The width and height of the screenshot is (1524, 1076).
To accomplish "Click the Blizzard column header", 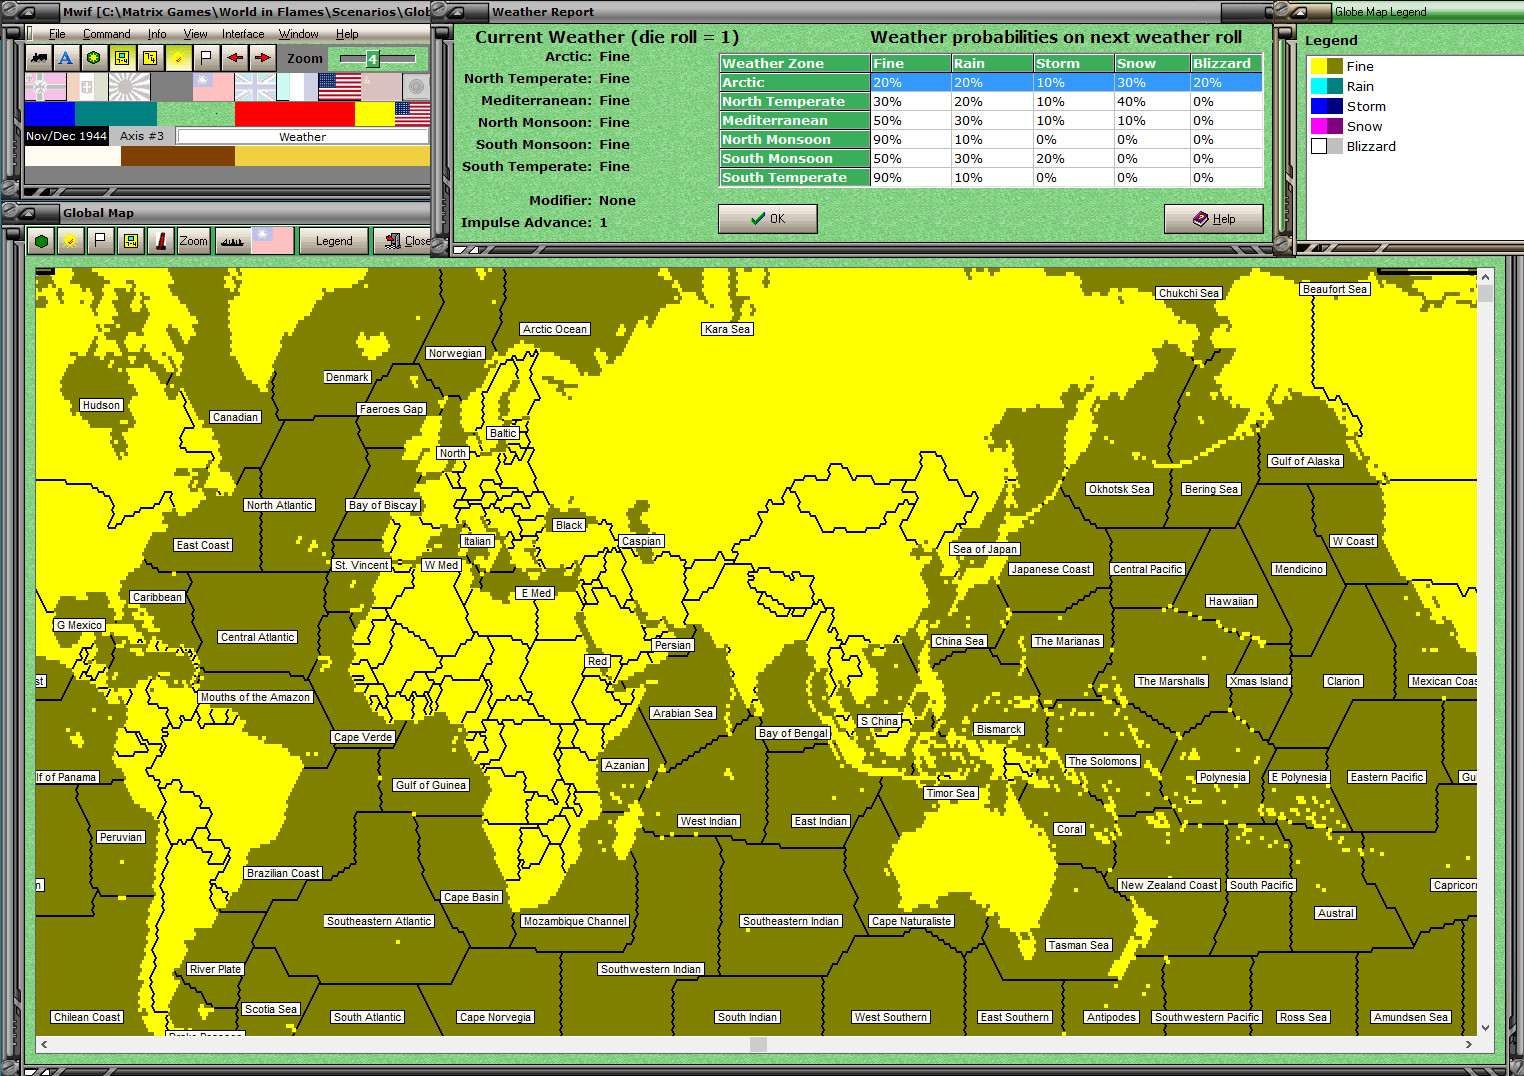I will (x=1226, y=63).
